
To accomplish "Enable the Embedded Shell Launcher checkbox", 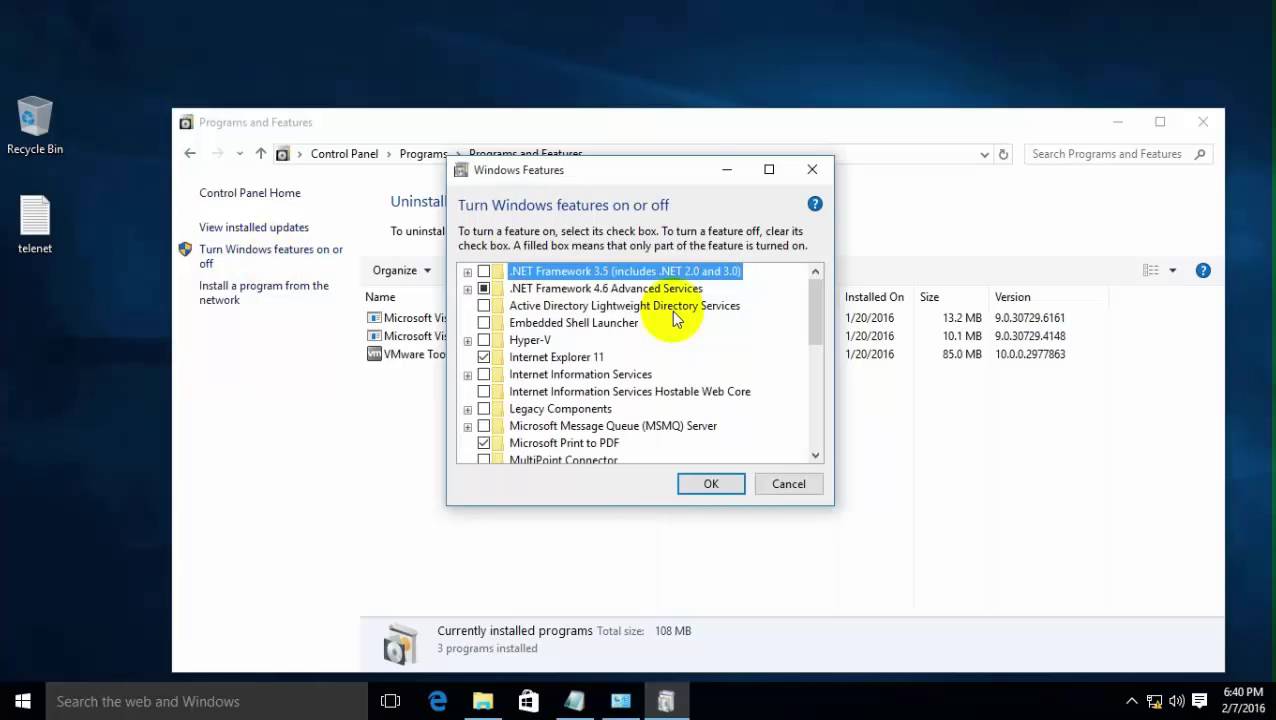I will [x=484, y=323].
